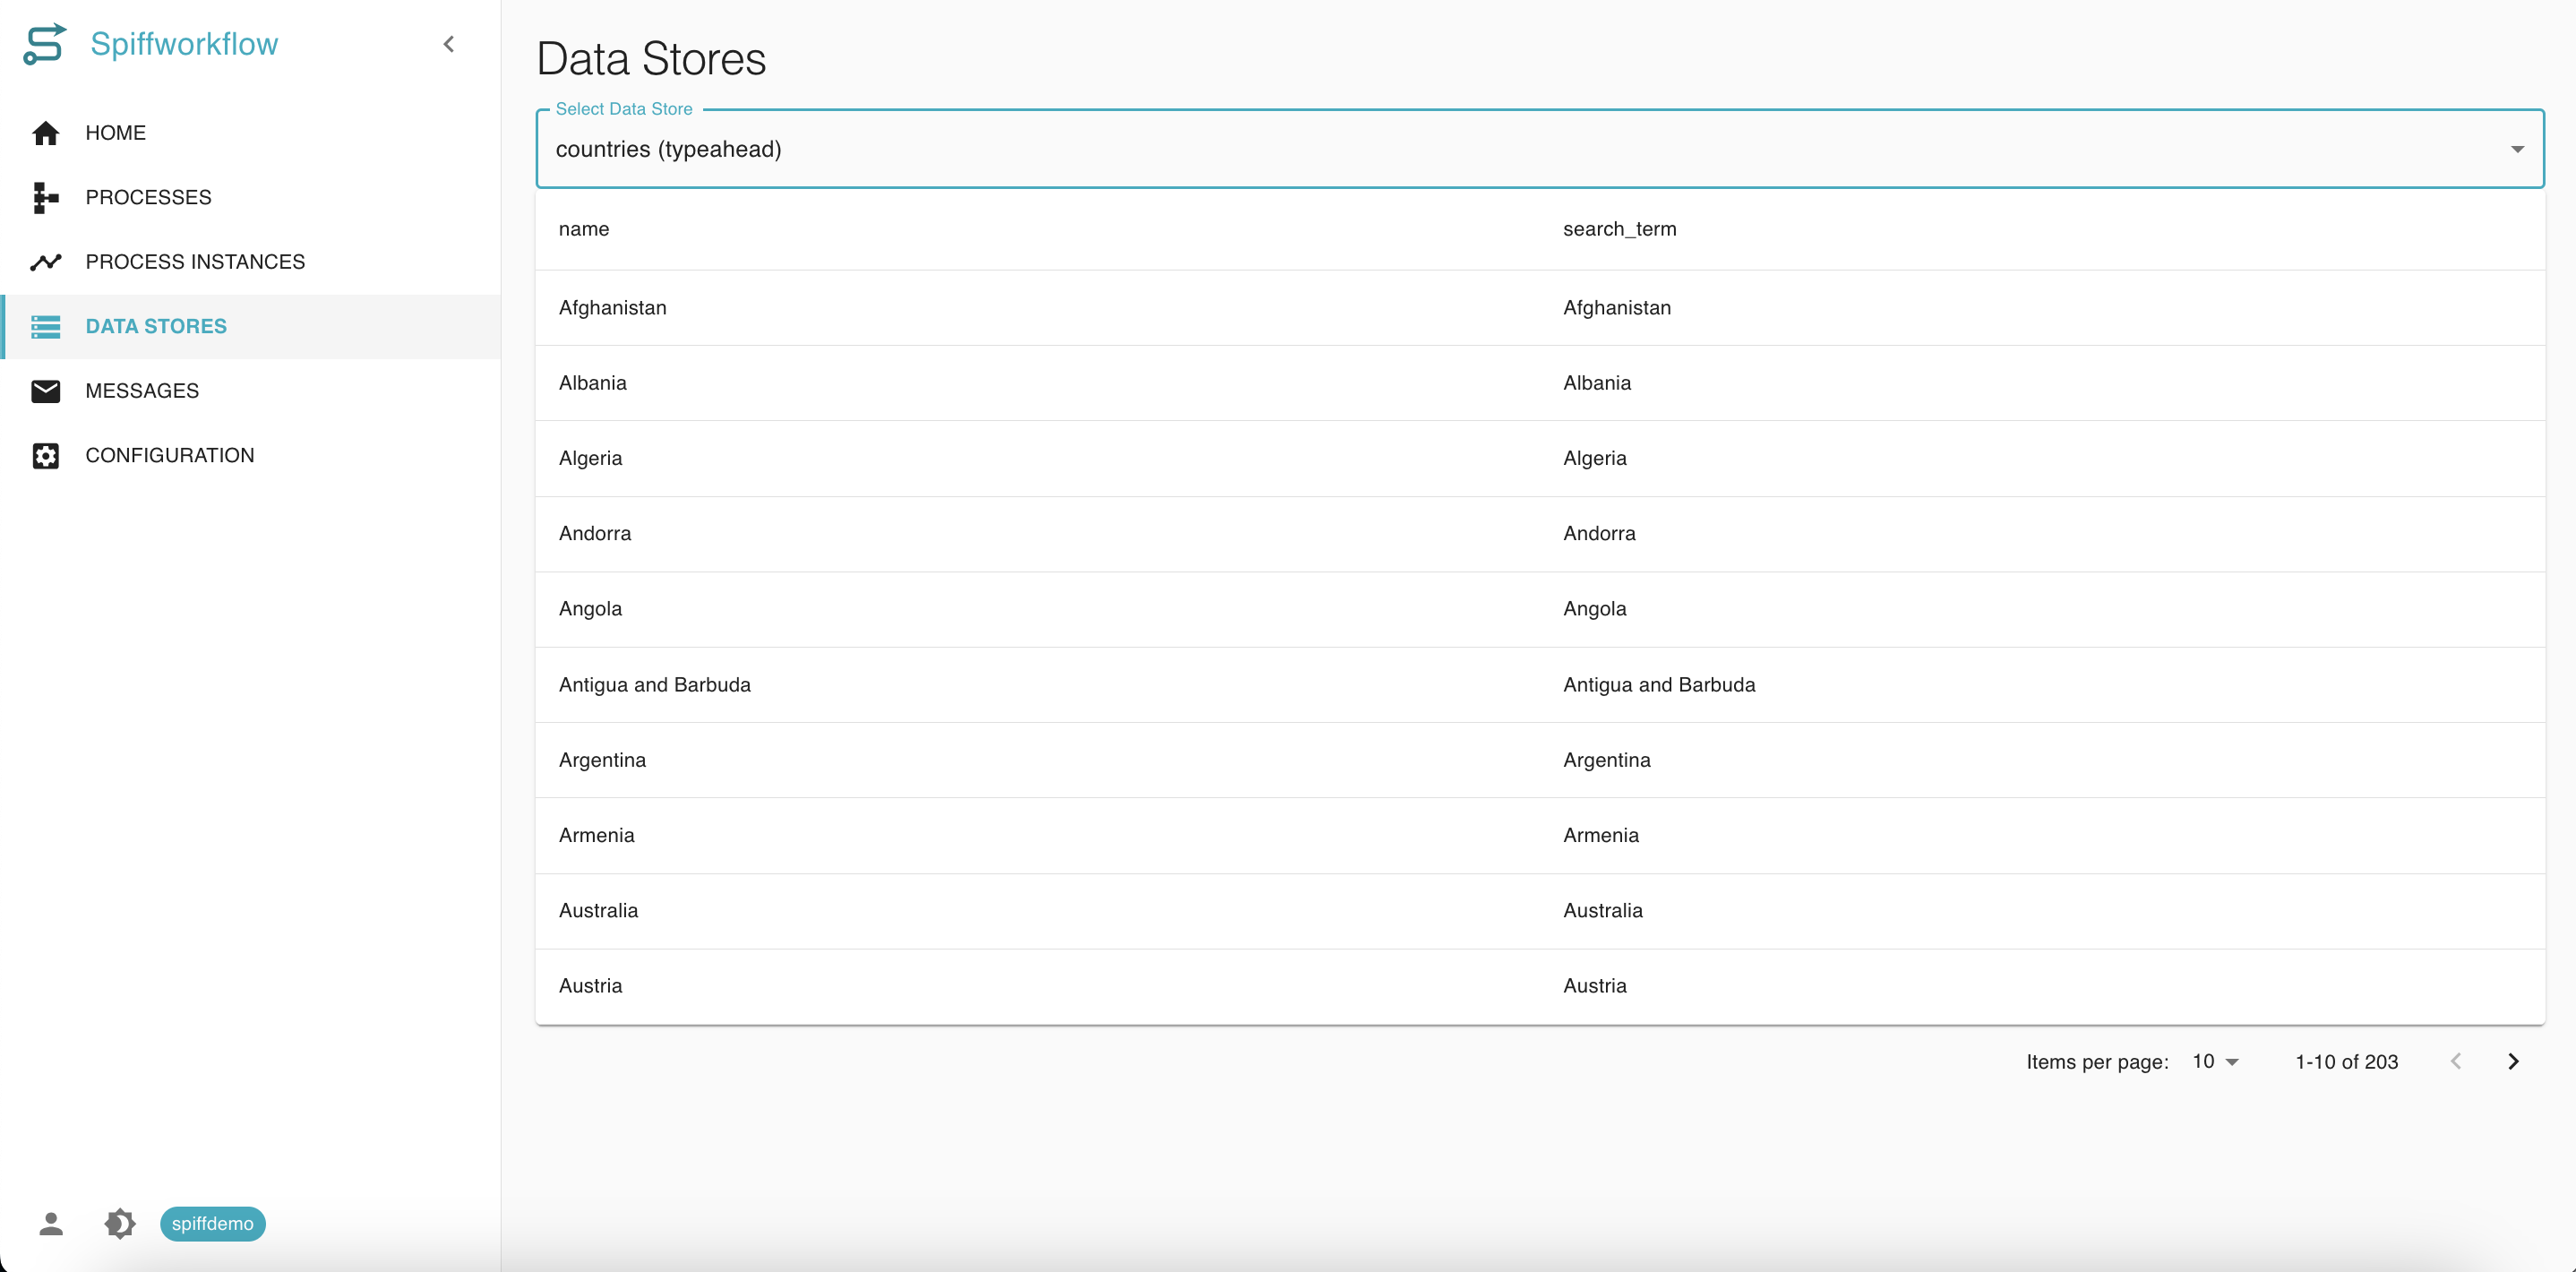Click the Data Stores page heading

pos(651,59)
